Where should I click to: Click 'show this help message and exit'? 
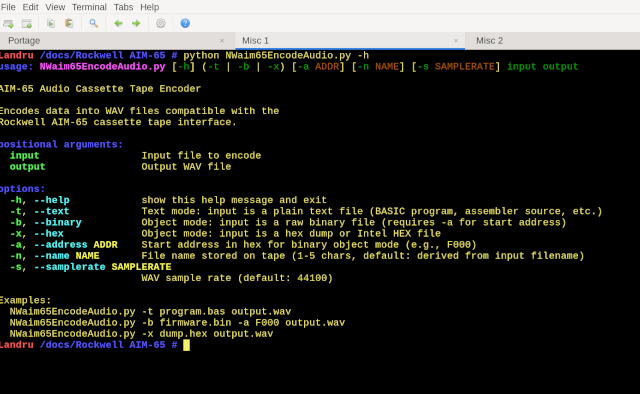point(234,200)
